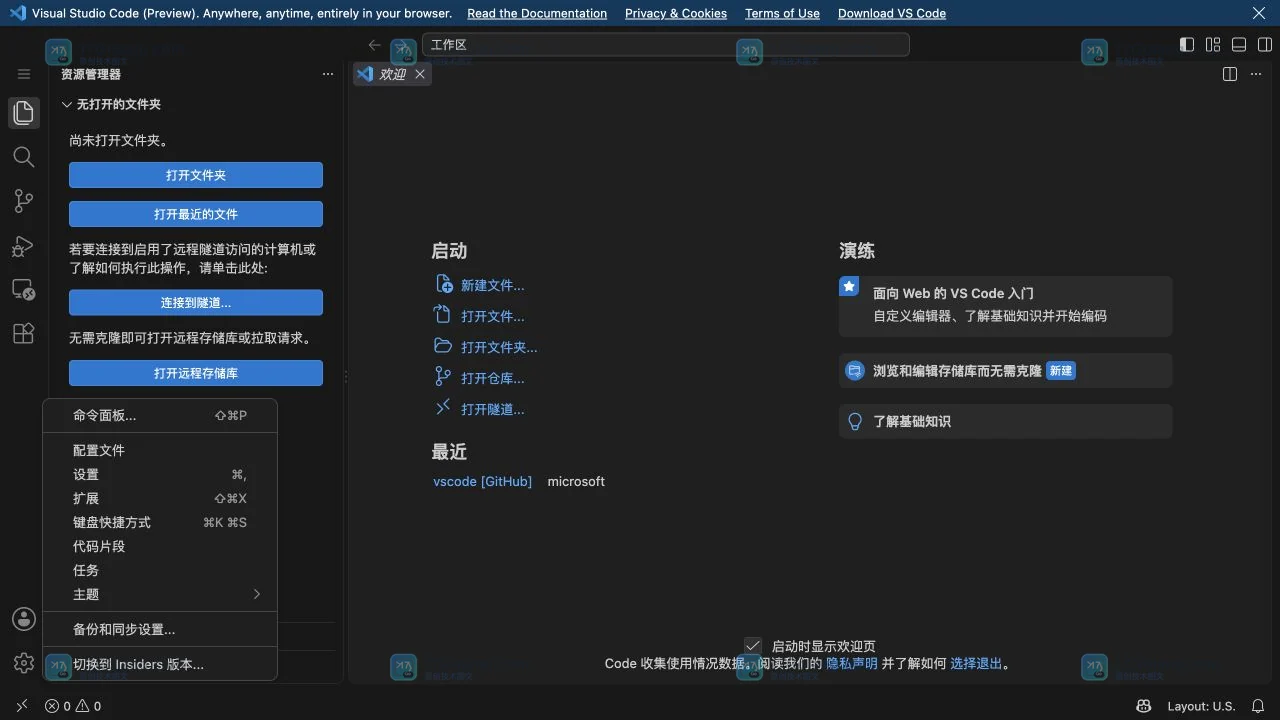Screen dimensions: 1280x720
Task: Select 配置文件 menu entry
Action: (160, 450)
